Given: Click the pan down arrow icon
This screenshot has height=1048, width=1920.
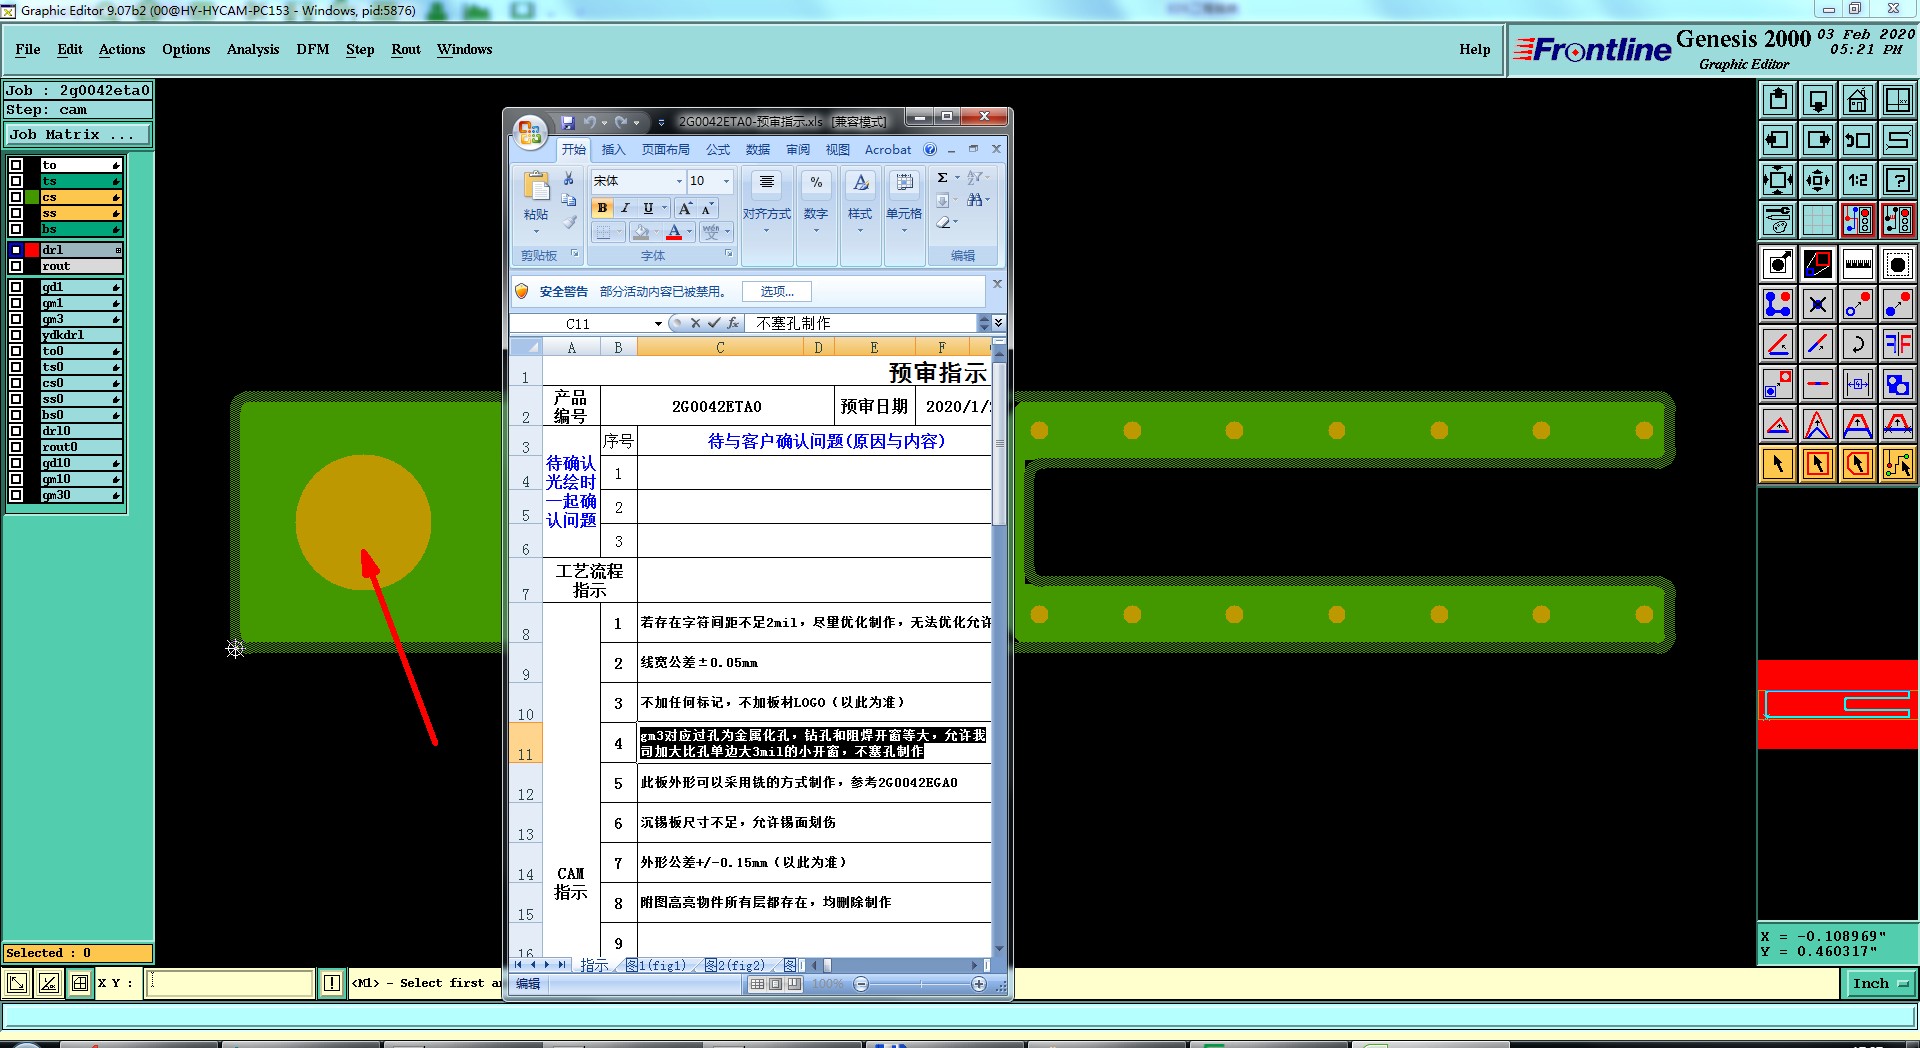Looking at the screenshot, I should point(1817,100).
